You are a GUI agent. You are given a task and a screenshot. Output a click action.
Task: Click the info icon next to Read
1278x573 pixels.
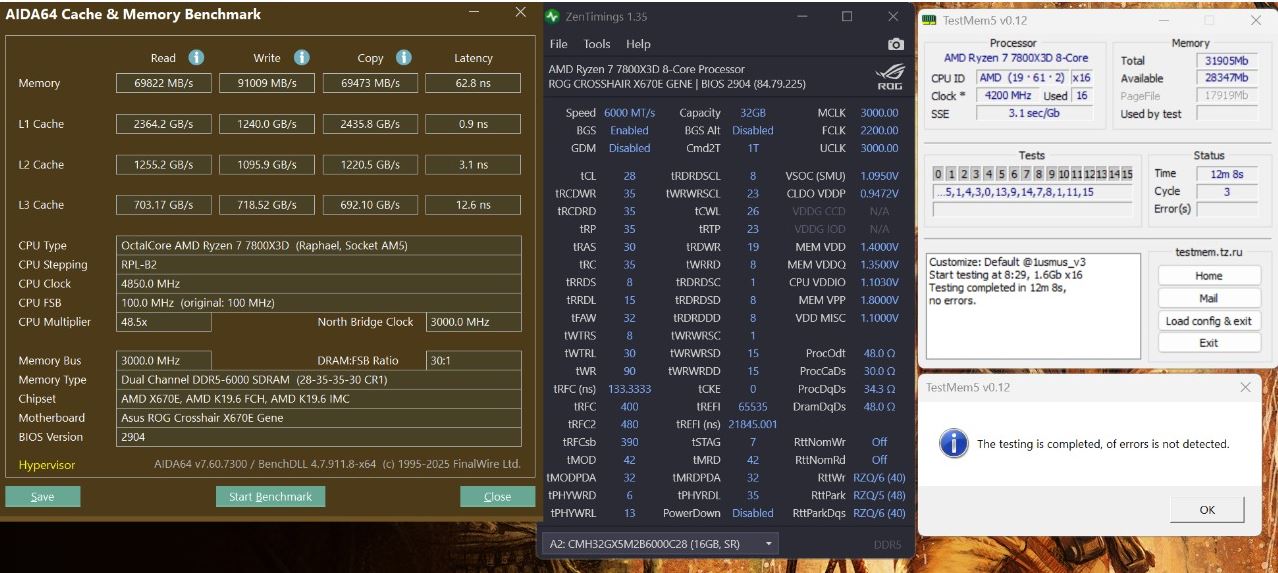(197, 58)
